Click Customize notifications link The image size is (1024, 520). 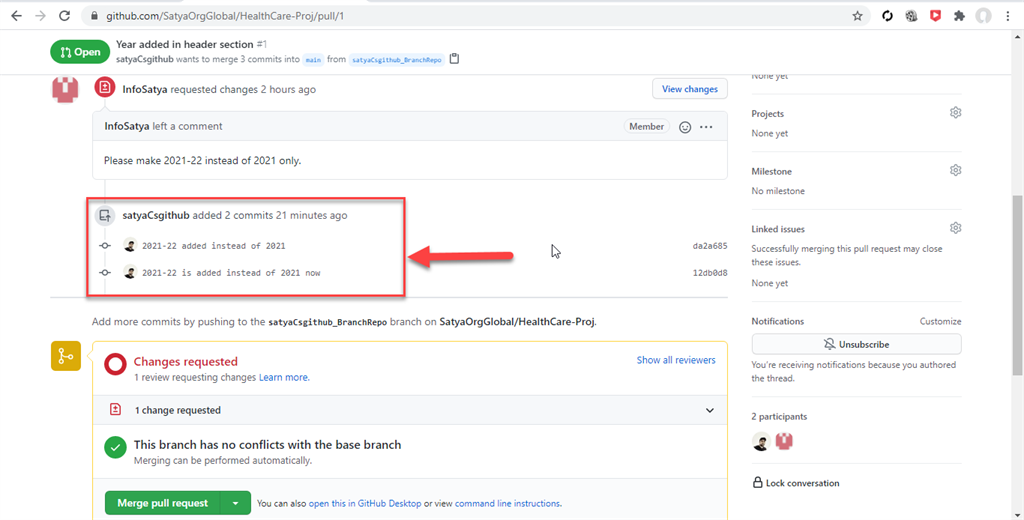[940, 321]
